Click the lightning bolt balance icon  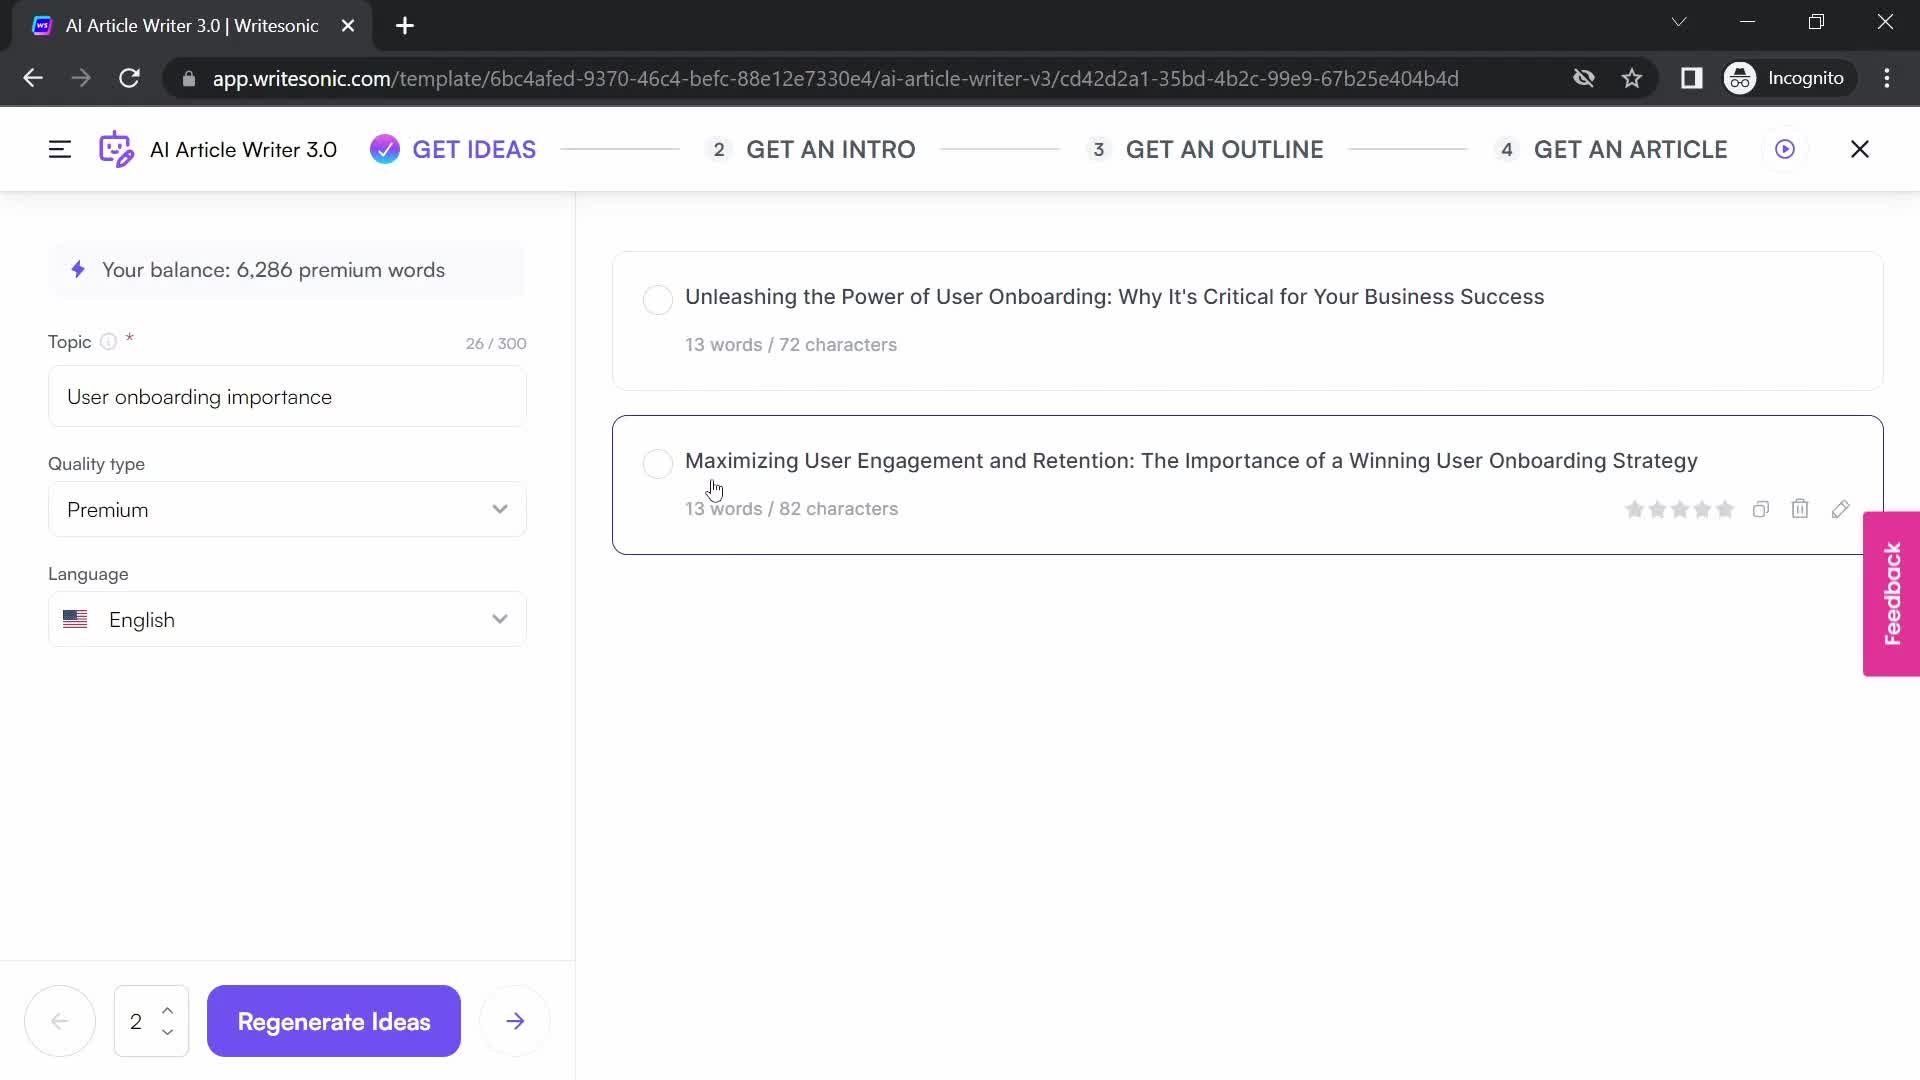[x=76, y=269]
